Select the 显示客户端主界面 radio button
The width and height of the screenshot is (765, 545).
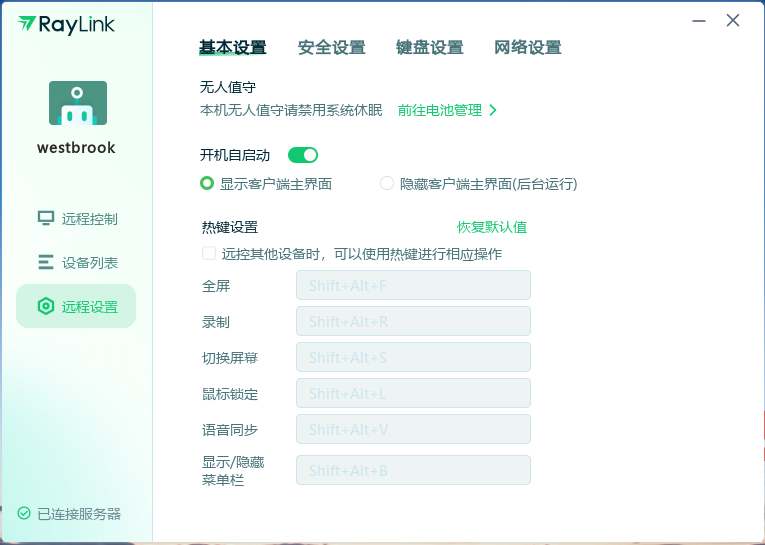(207, 183)
